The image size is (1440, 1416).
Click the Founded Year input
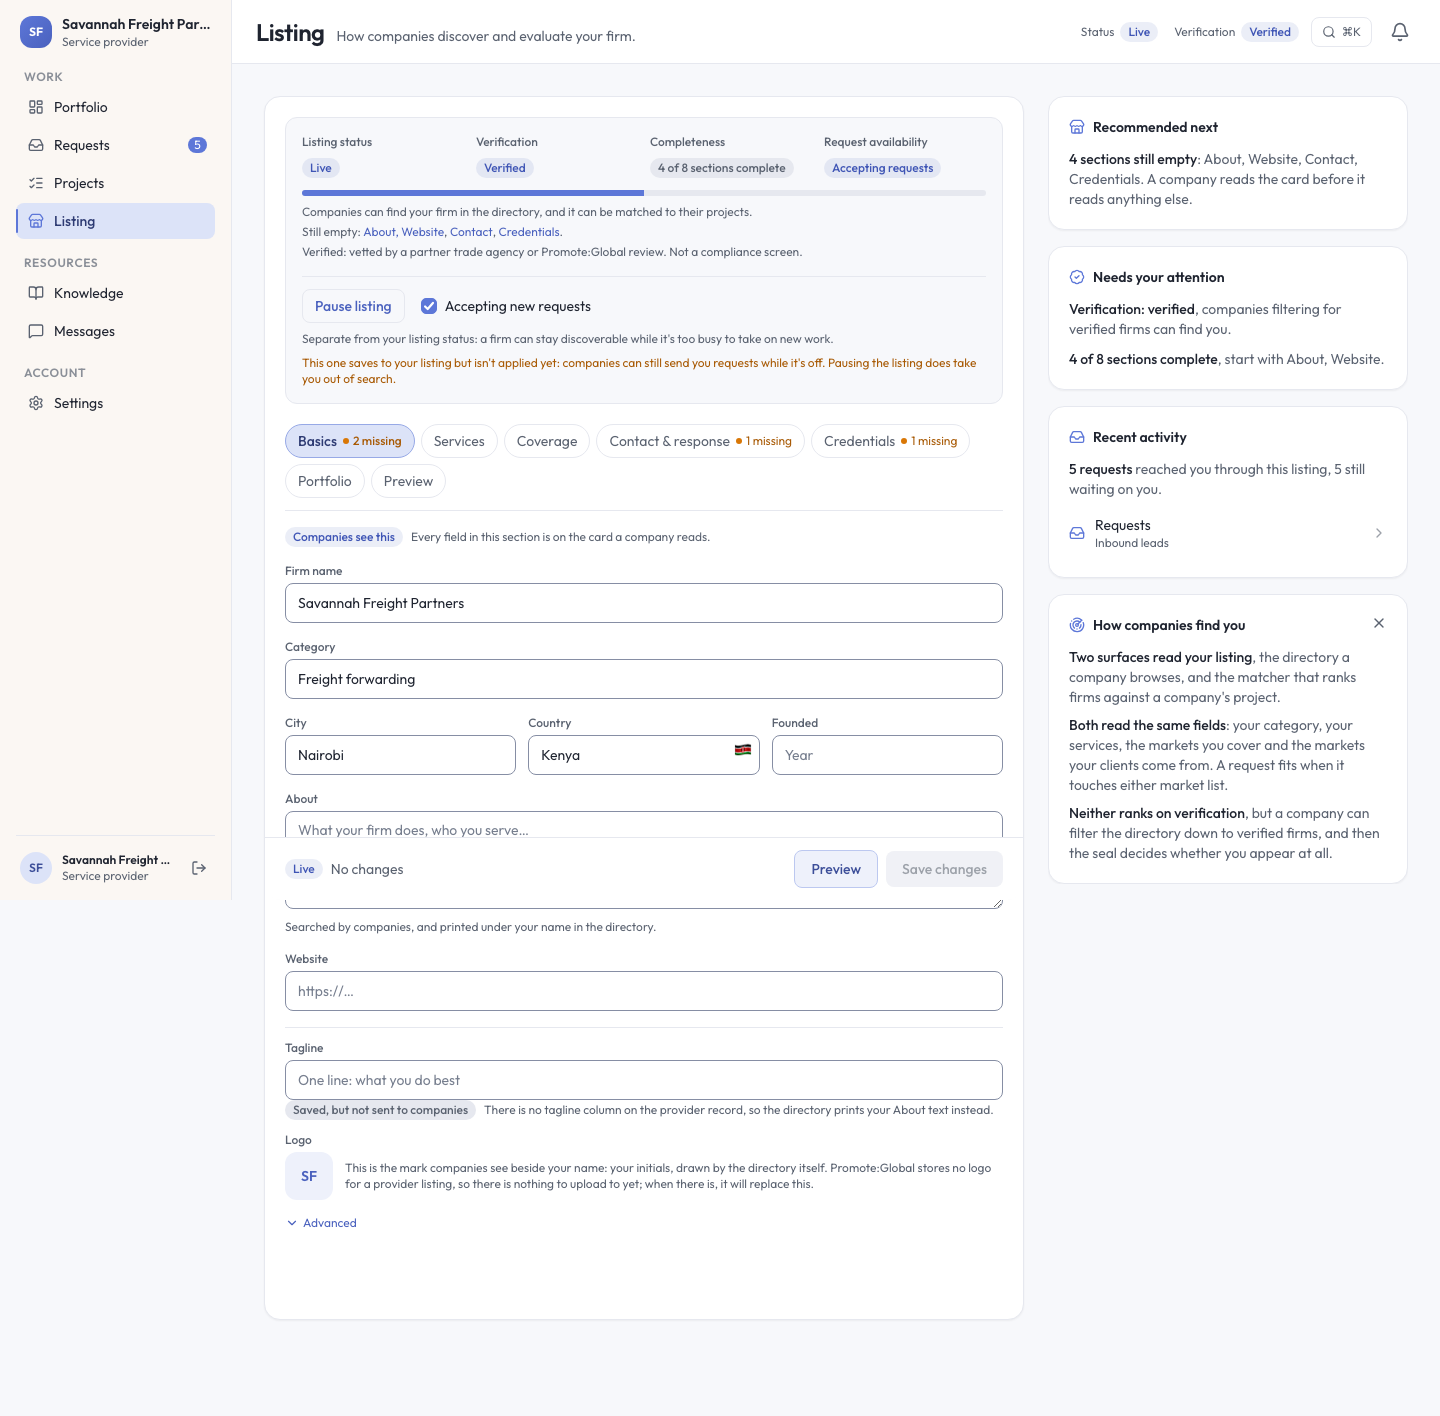coord(887,755)
